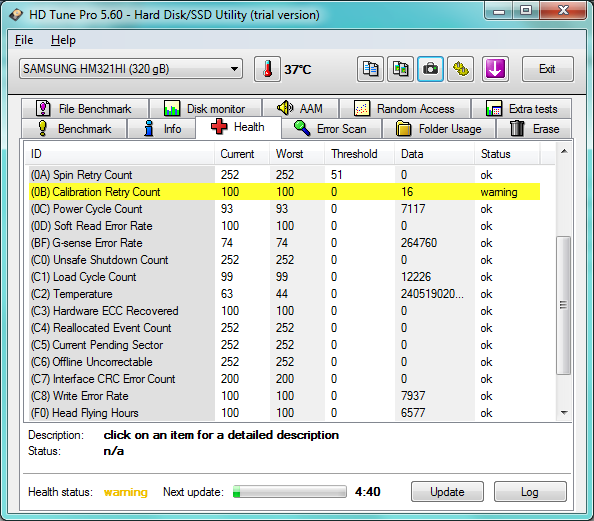Image resolution: width=594 pixels, height=521 pixels.
Task: Open the SAMSUNG HM321HI drive dropdown
Action: [131, 69]
